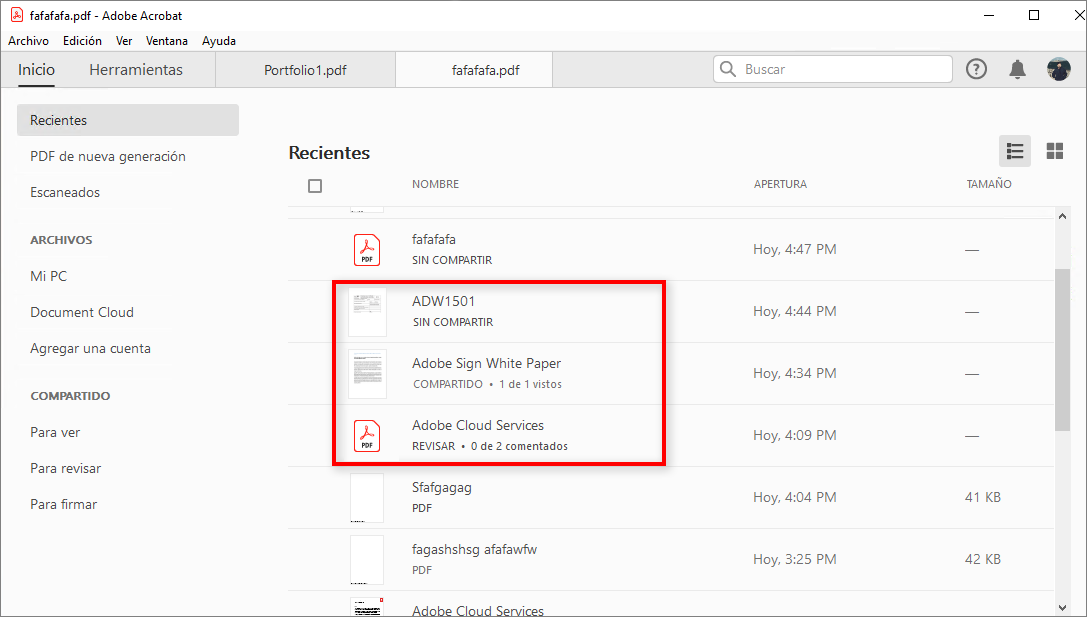Click the 41 KB size value
The height and width of the screenshot is (617, 1087).
click(x=982, y=498)
